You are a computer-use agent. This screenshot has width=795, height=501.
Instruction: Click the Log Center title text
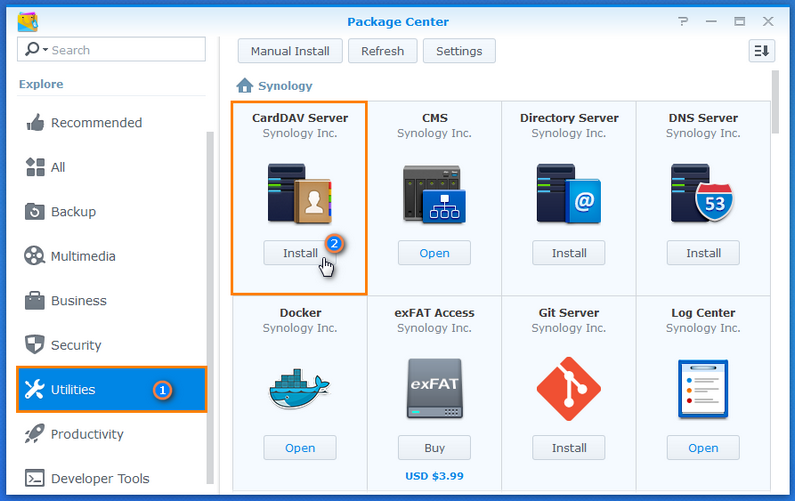(x=703, y=313)
